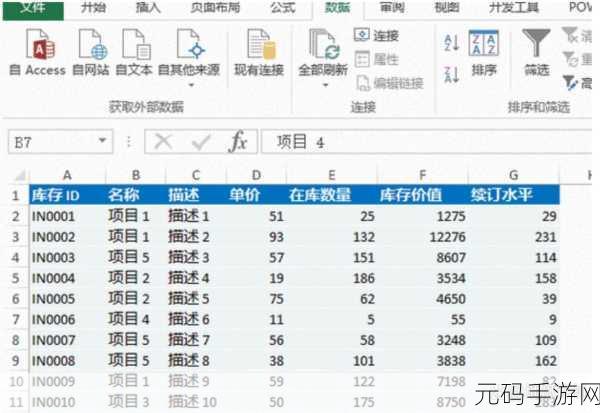Switch to the 公式 (Formulas) tab
Image resolution: width=600 pixels, height=413 pixels.
[282, 7]
